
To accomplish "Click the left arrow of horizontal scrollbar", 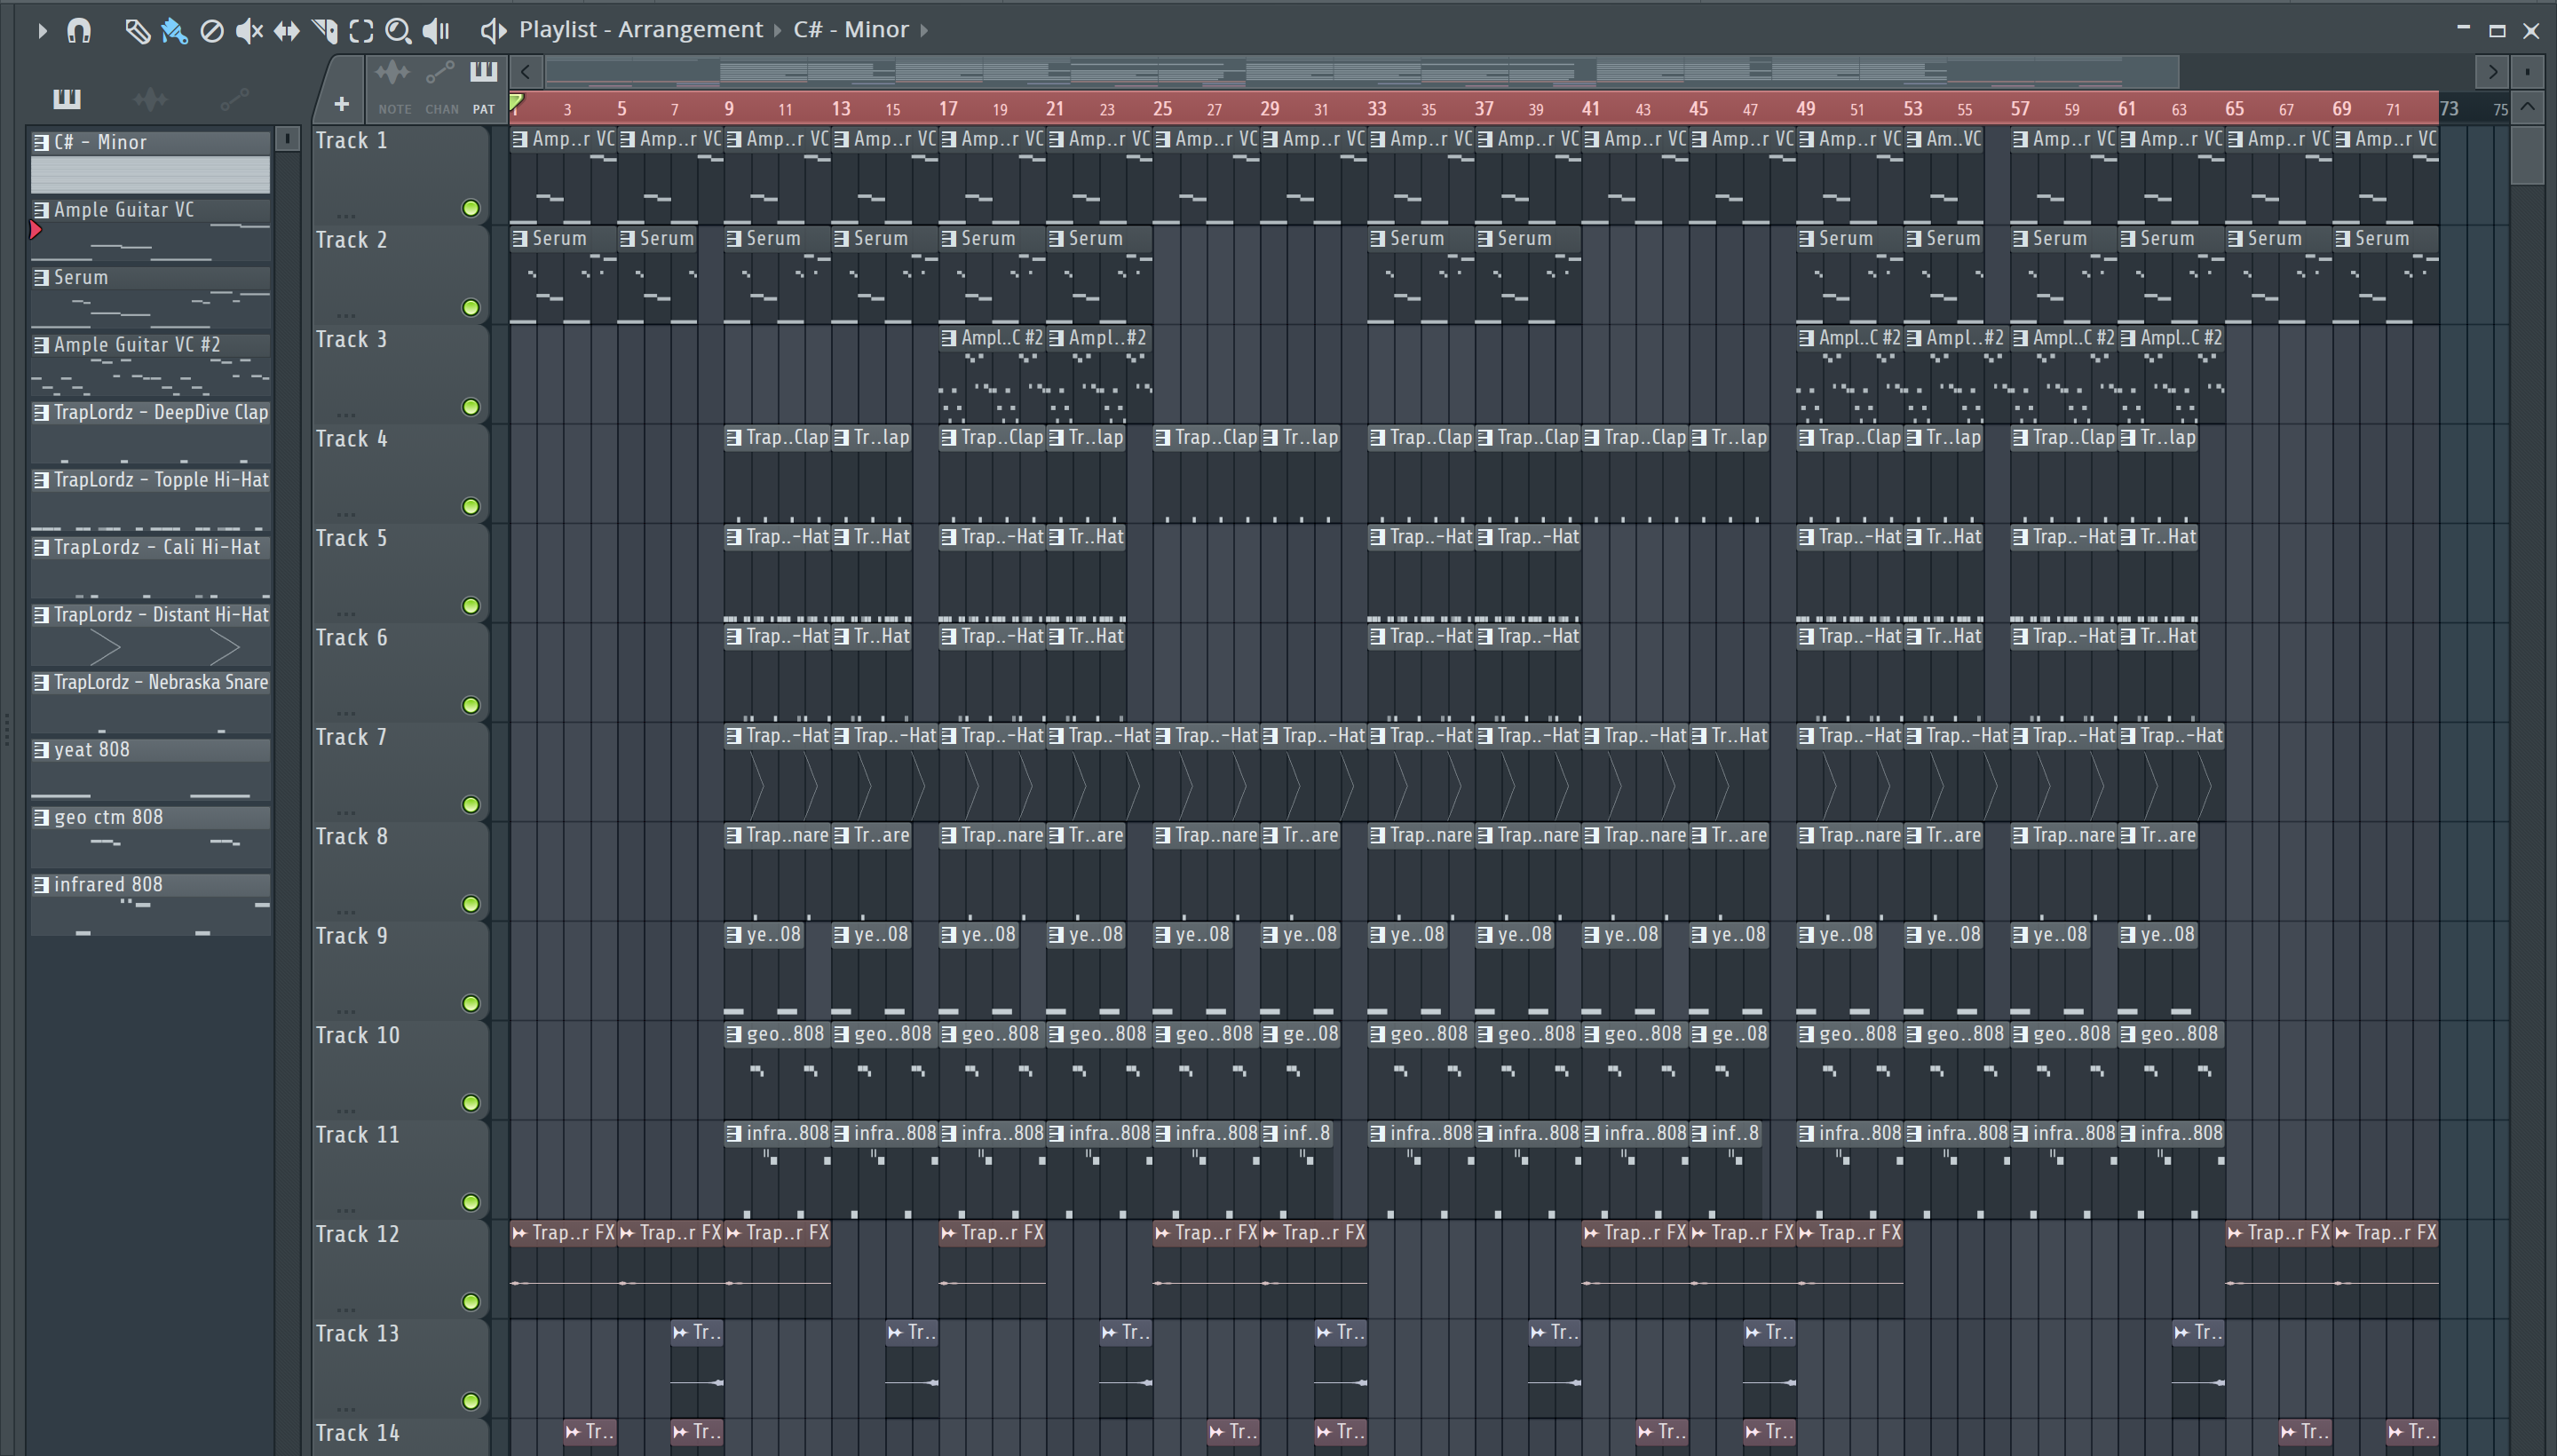I will click(x=526, y=72).
